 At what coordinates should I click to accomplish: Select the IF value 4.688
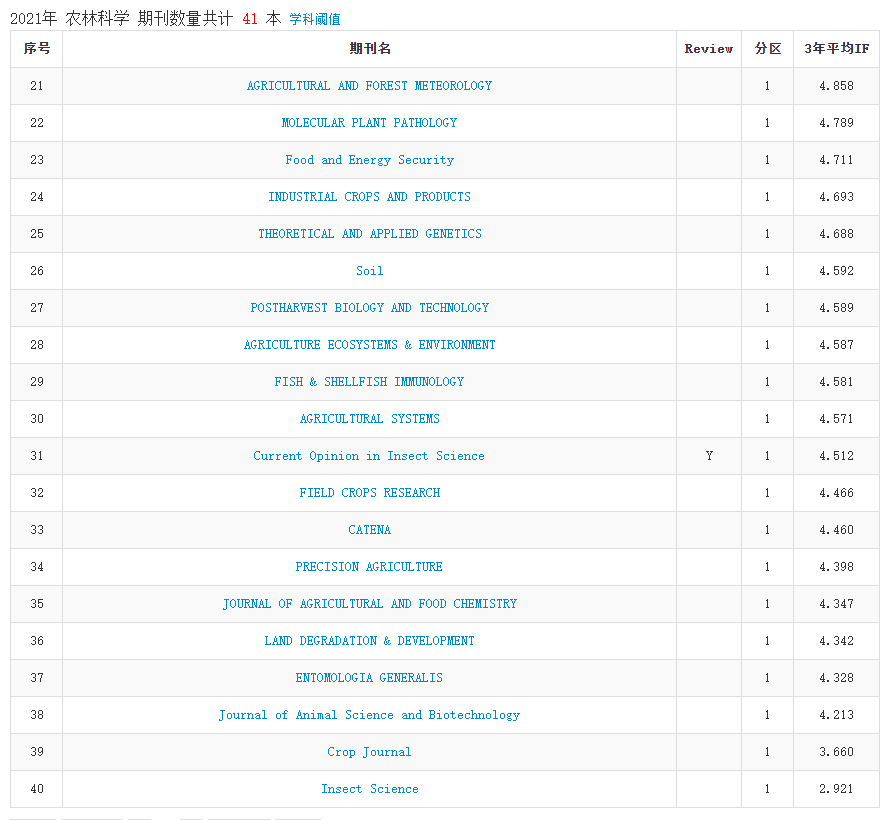(836, 234)
